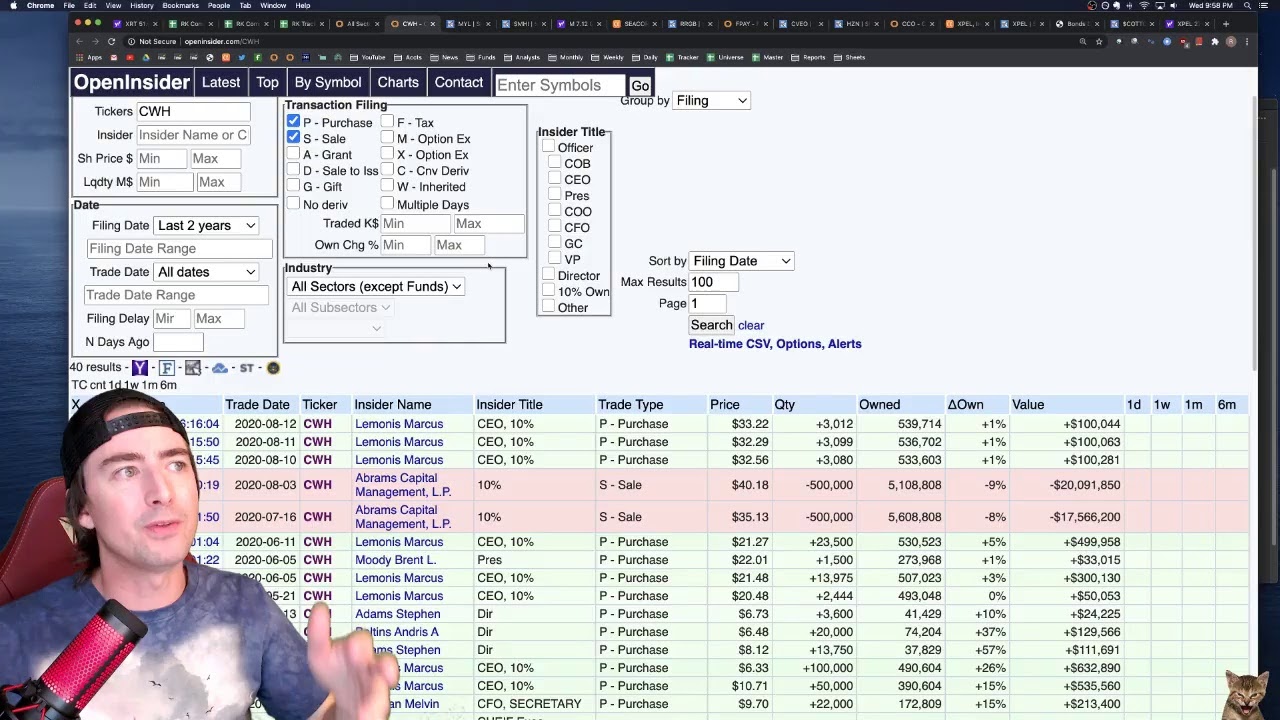Open the Chrome extensions puzzle icon
1280x720 pixels.
coord(1215,41)
